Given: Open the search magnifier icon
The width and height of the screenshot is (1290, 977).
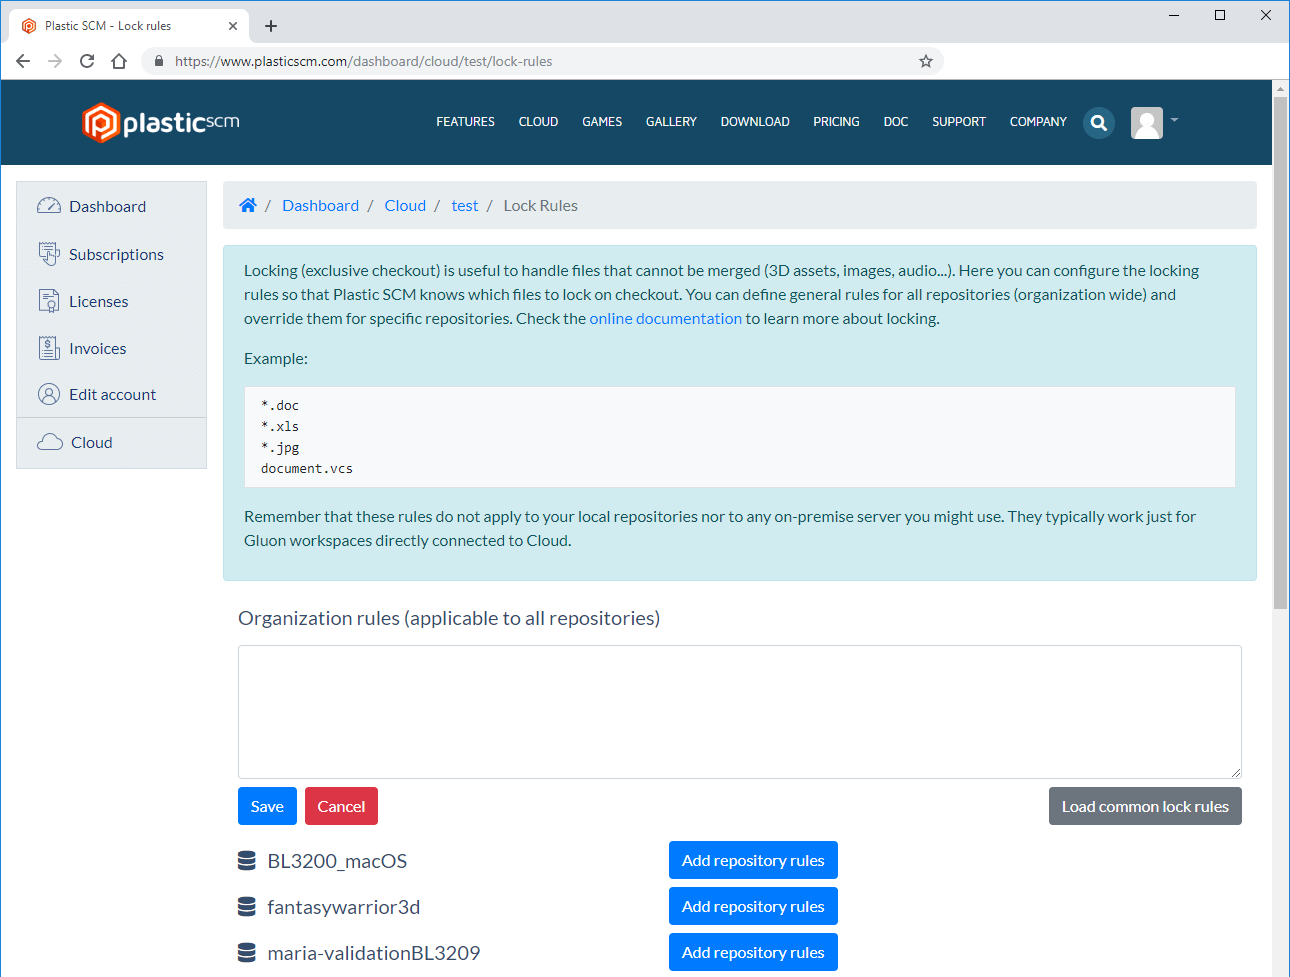Looking at the screenshot, I should [1099, 123].
